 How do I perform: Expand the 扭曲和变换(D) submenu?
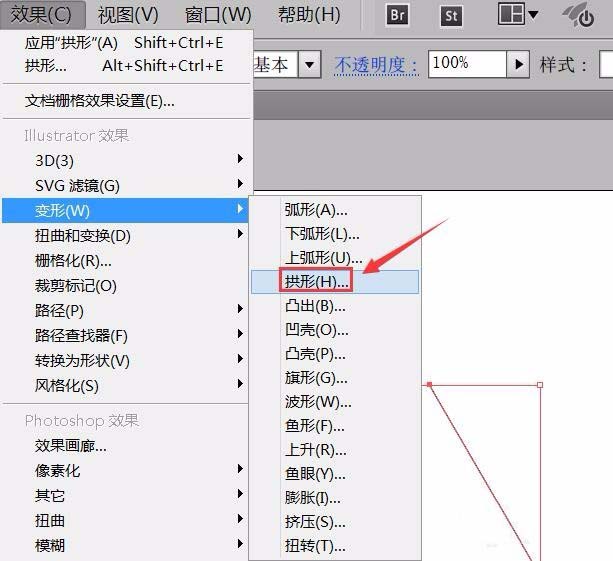[126, 235]
